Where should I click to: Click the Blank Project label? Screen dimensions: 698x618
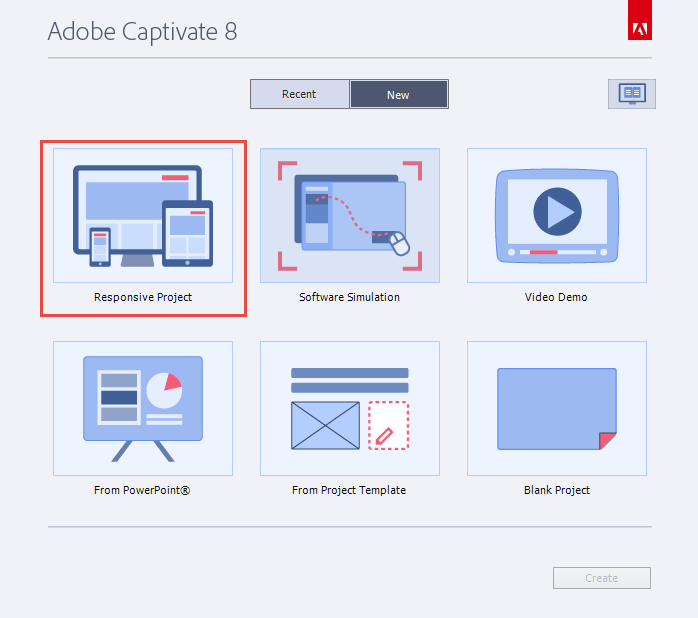[x=557, y=490]
